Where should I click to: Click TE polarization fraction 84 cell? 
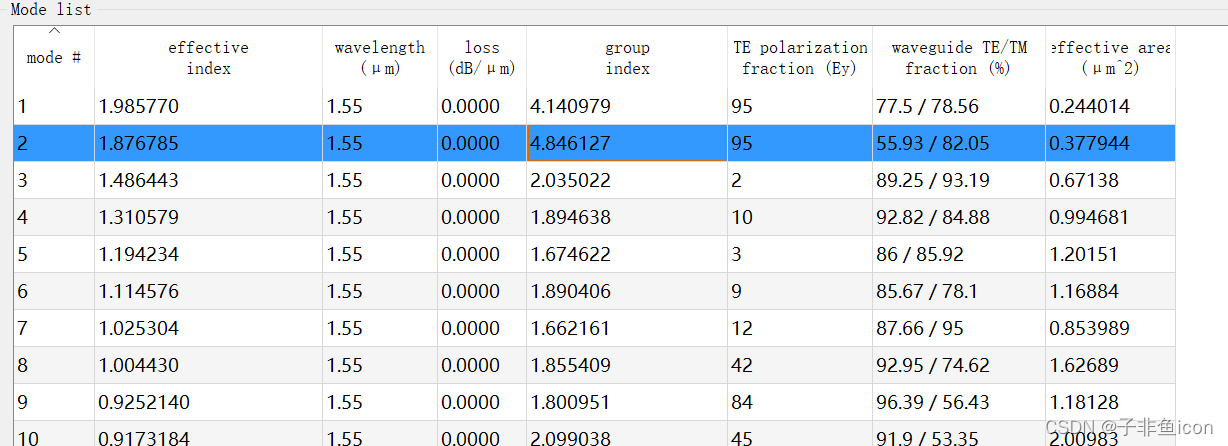[x=800, y=402]
